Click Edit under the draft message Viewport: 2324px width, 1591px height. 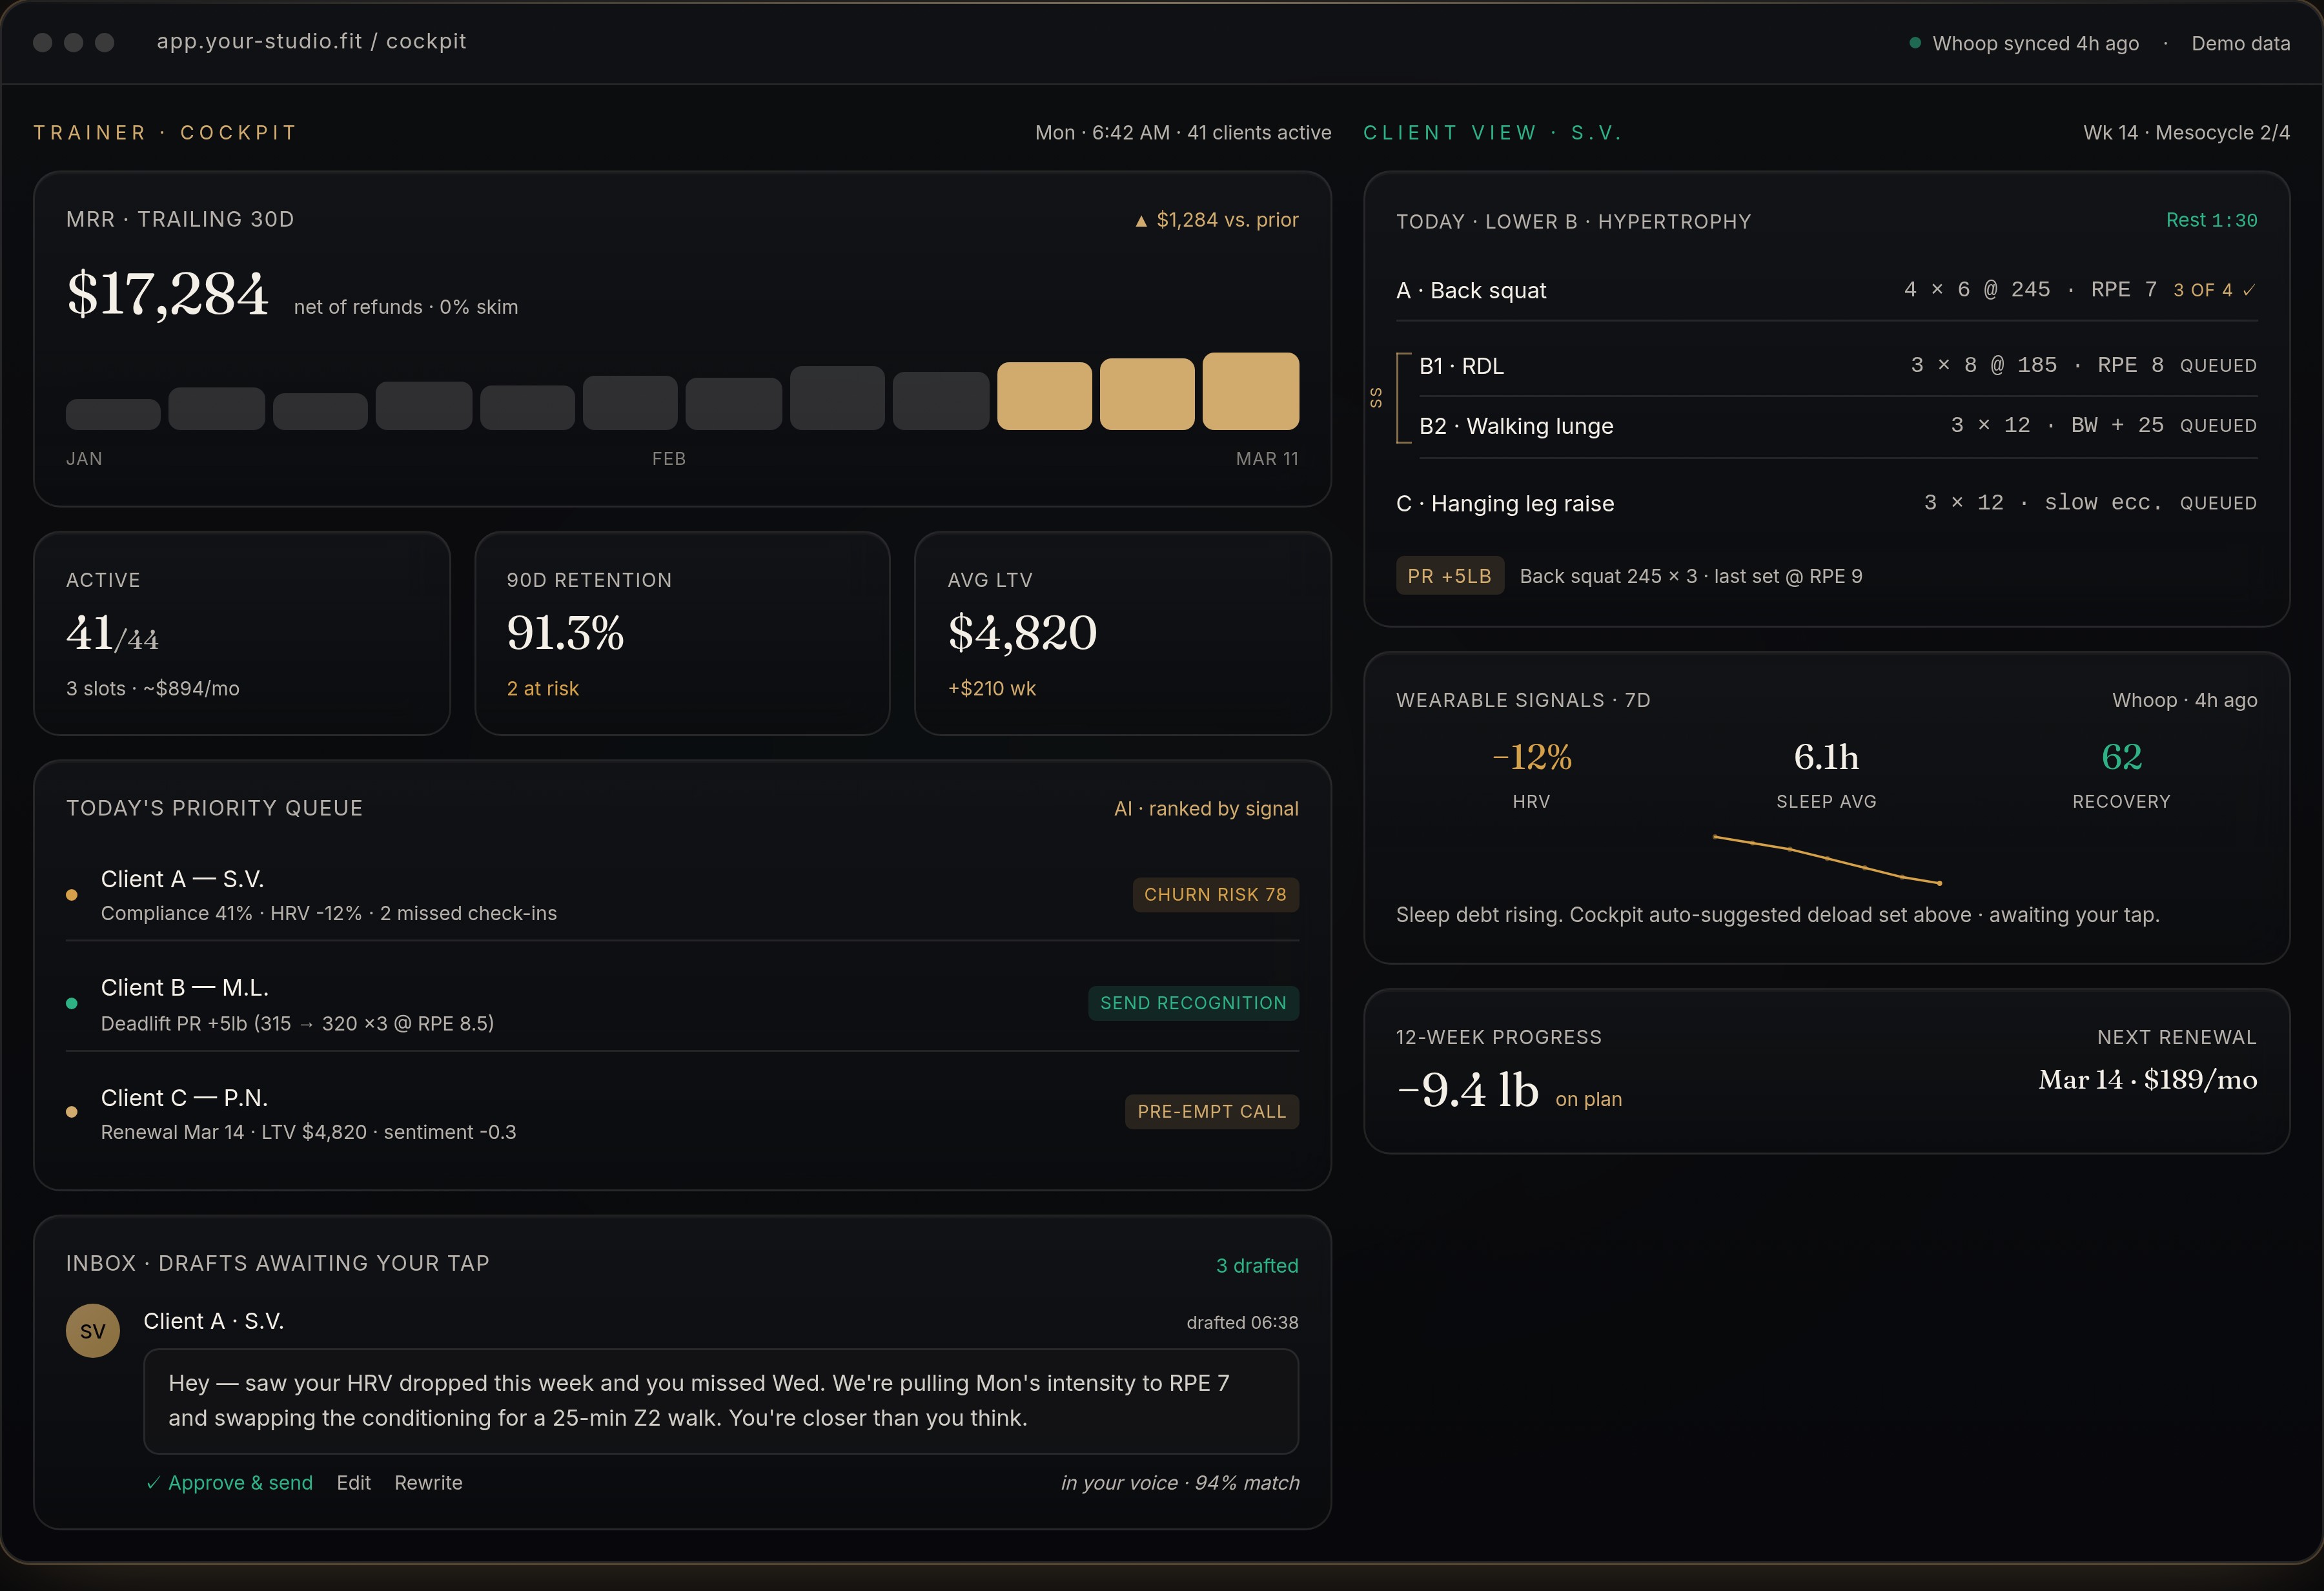353,1483
